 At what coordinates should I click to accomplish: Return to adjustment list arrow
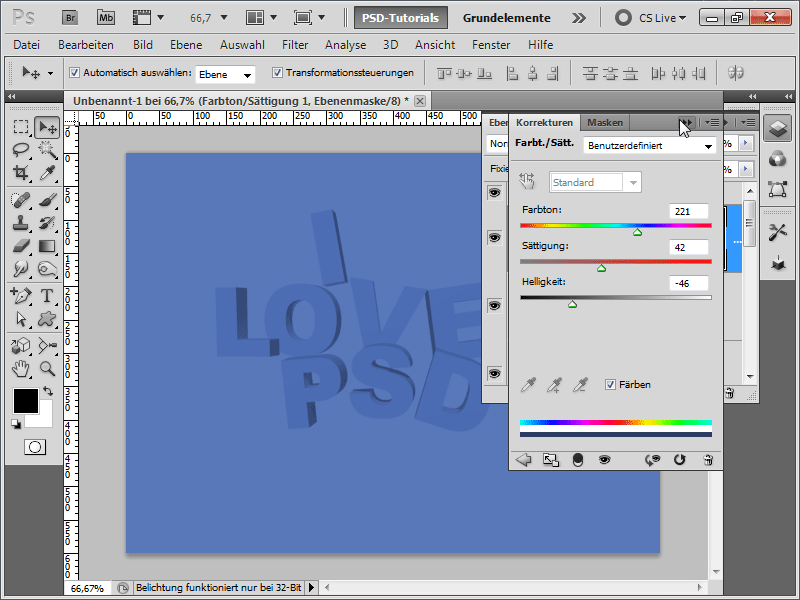[523, 460]
